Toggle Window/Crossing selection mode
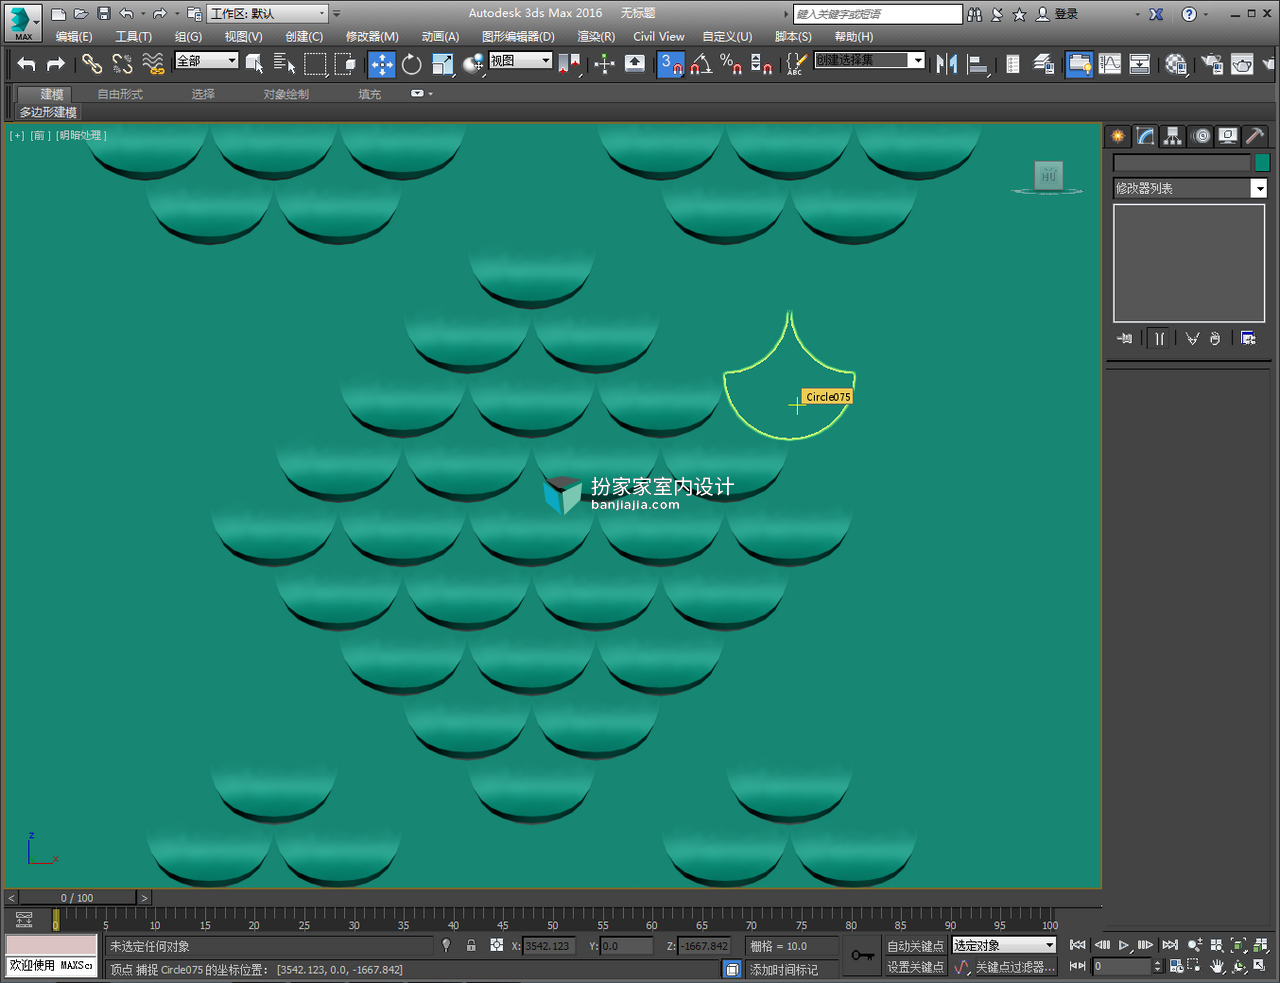This screenshot has height=983, width=1280. pos(346,64)
